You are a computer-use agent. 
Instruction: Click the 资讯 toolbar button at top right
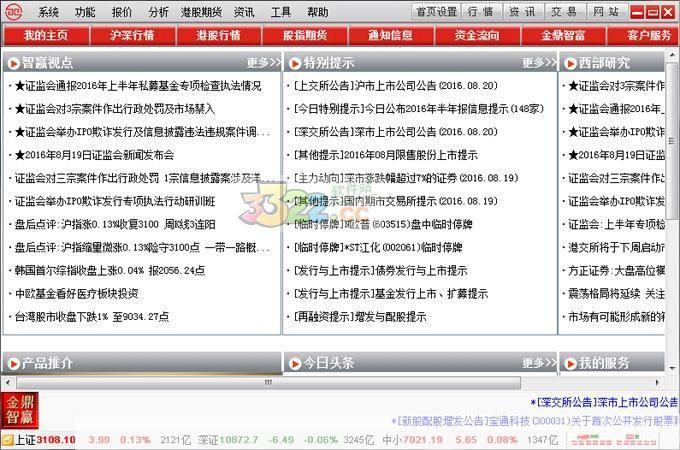[x=523, y=12]
